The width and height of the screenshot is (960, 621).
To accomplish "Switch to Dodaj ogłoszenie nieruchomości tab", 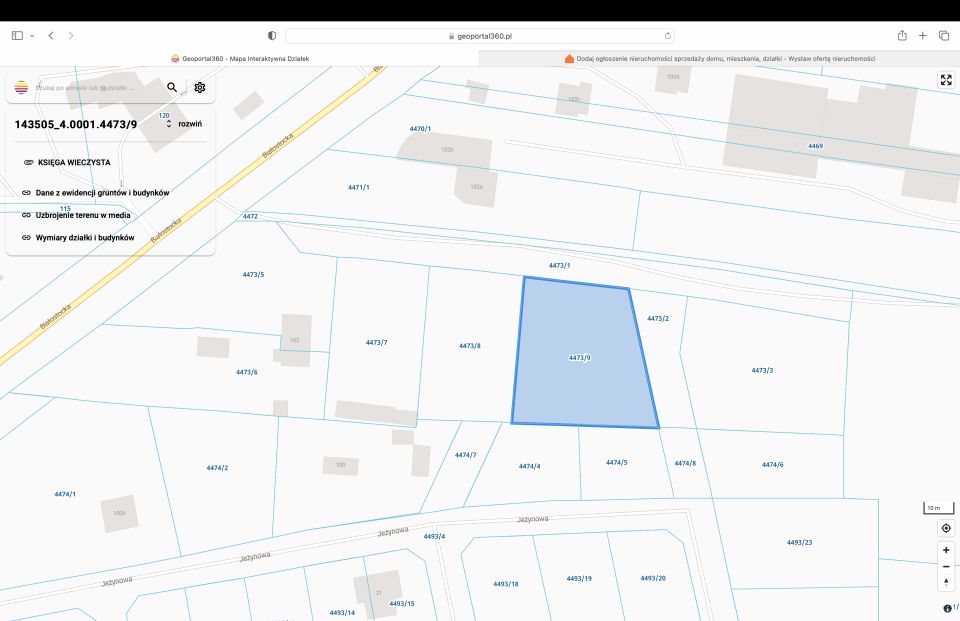I will pyautogui.click(x=719, y=59).
